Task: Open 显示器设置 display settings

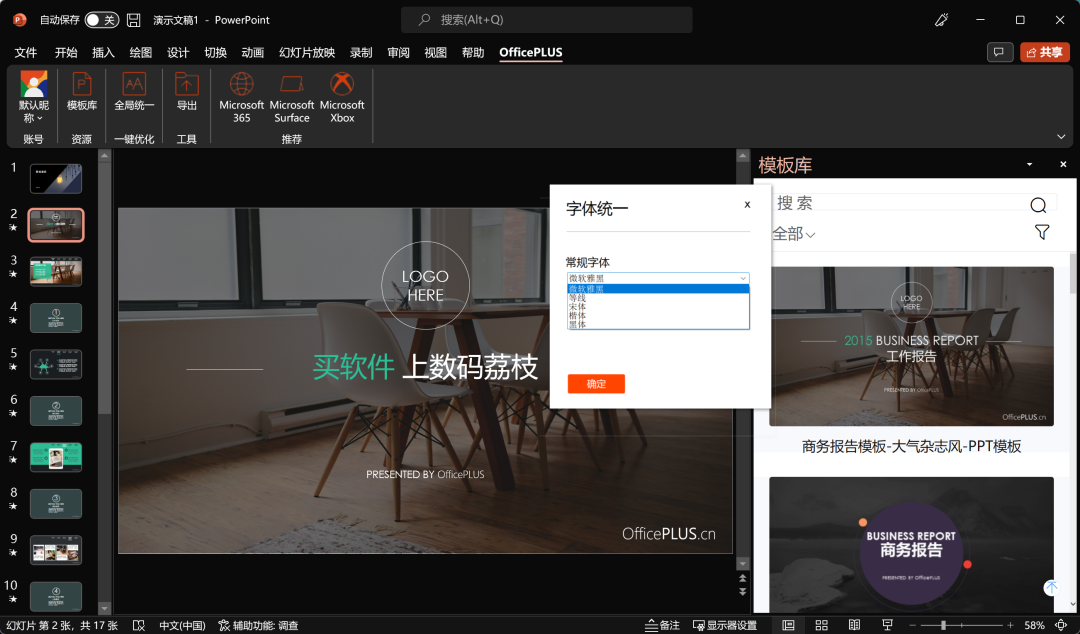Action: point(725,625)
